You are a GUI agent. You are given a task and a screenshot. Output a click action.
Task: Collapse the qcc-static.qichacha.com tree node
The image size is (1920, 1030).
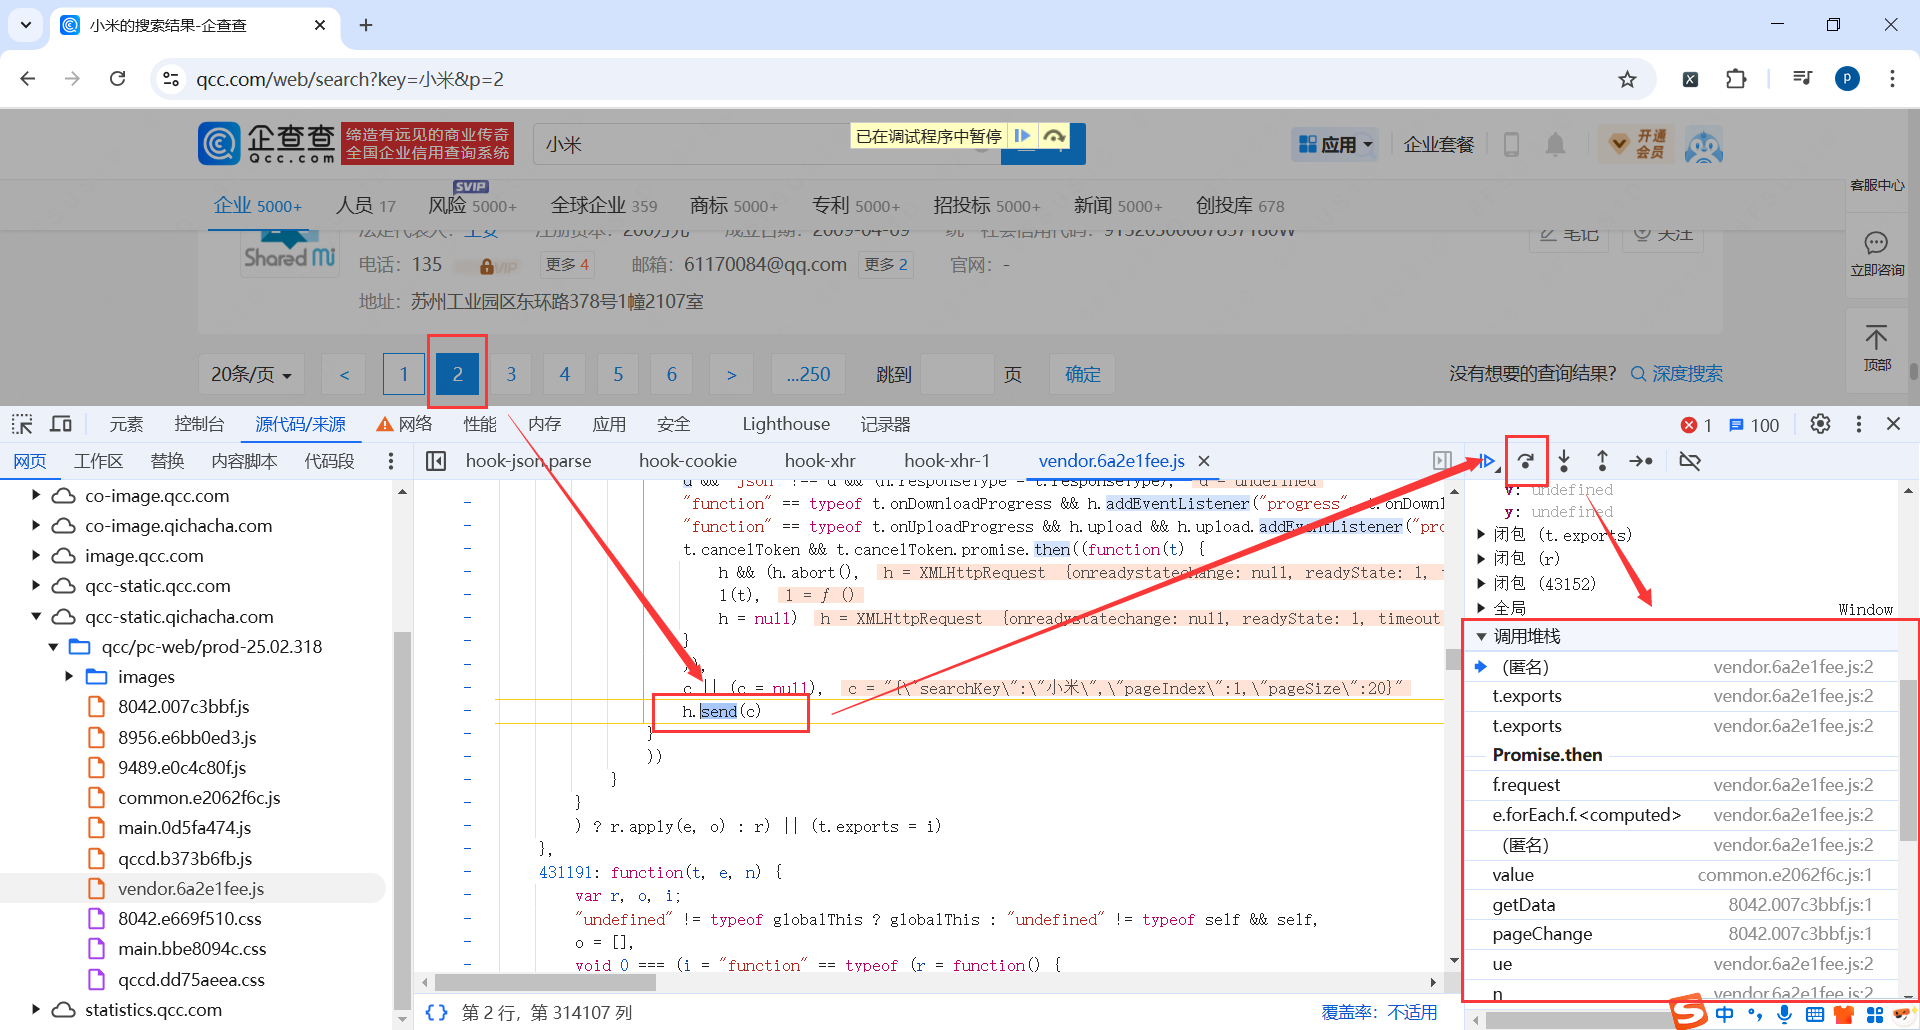point(36,616)
